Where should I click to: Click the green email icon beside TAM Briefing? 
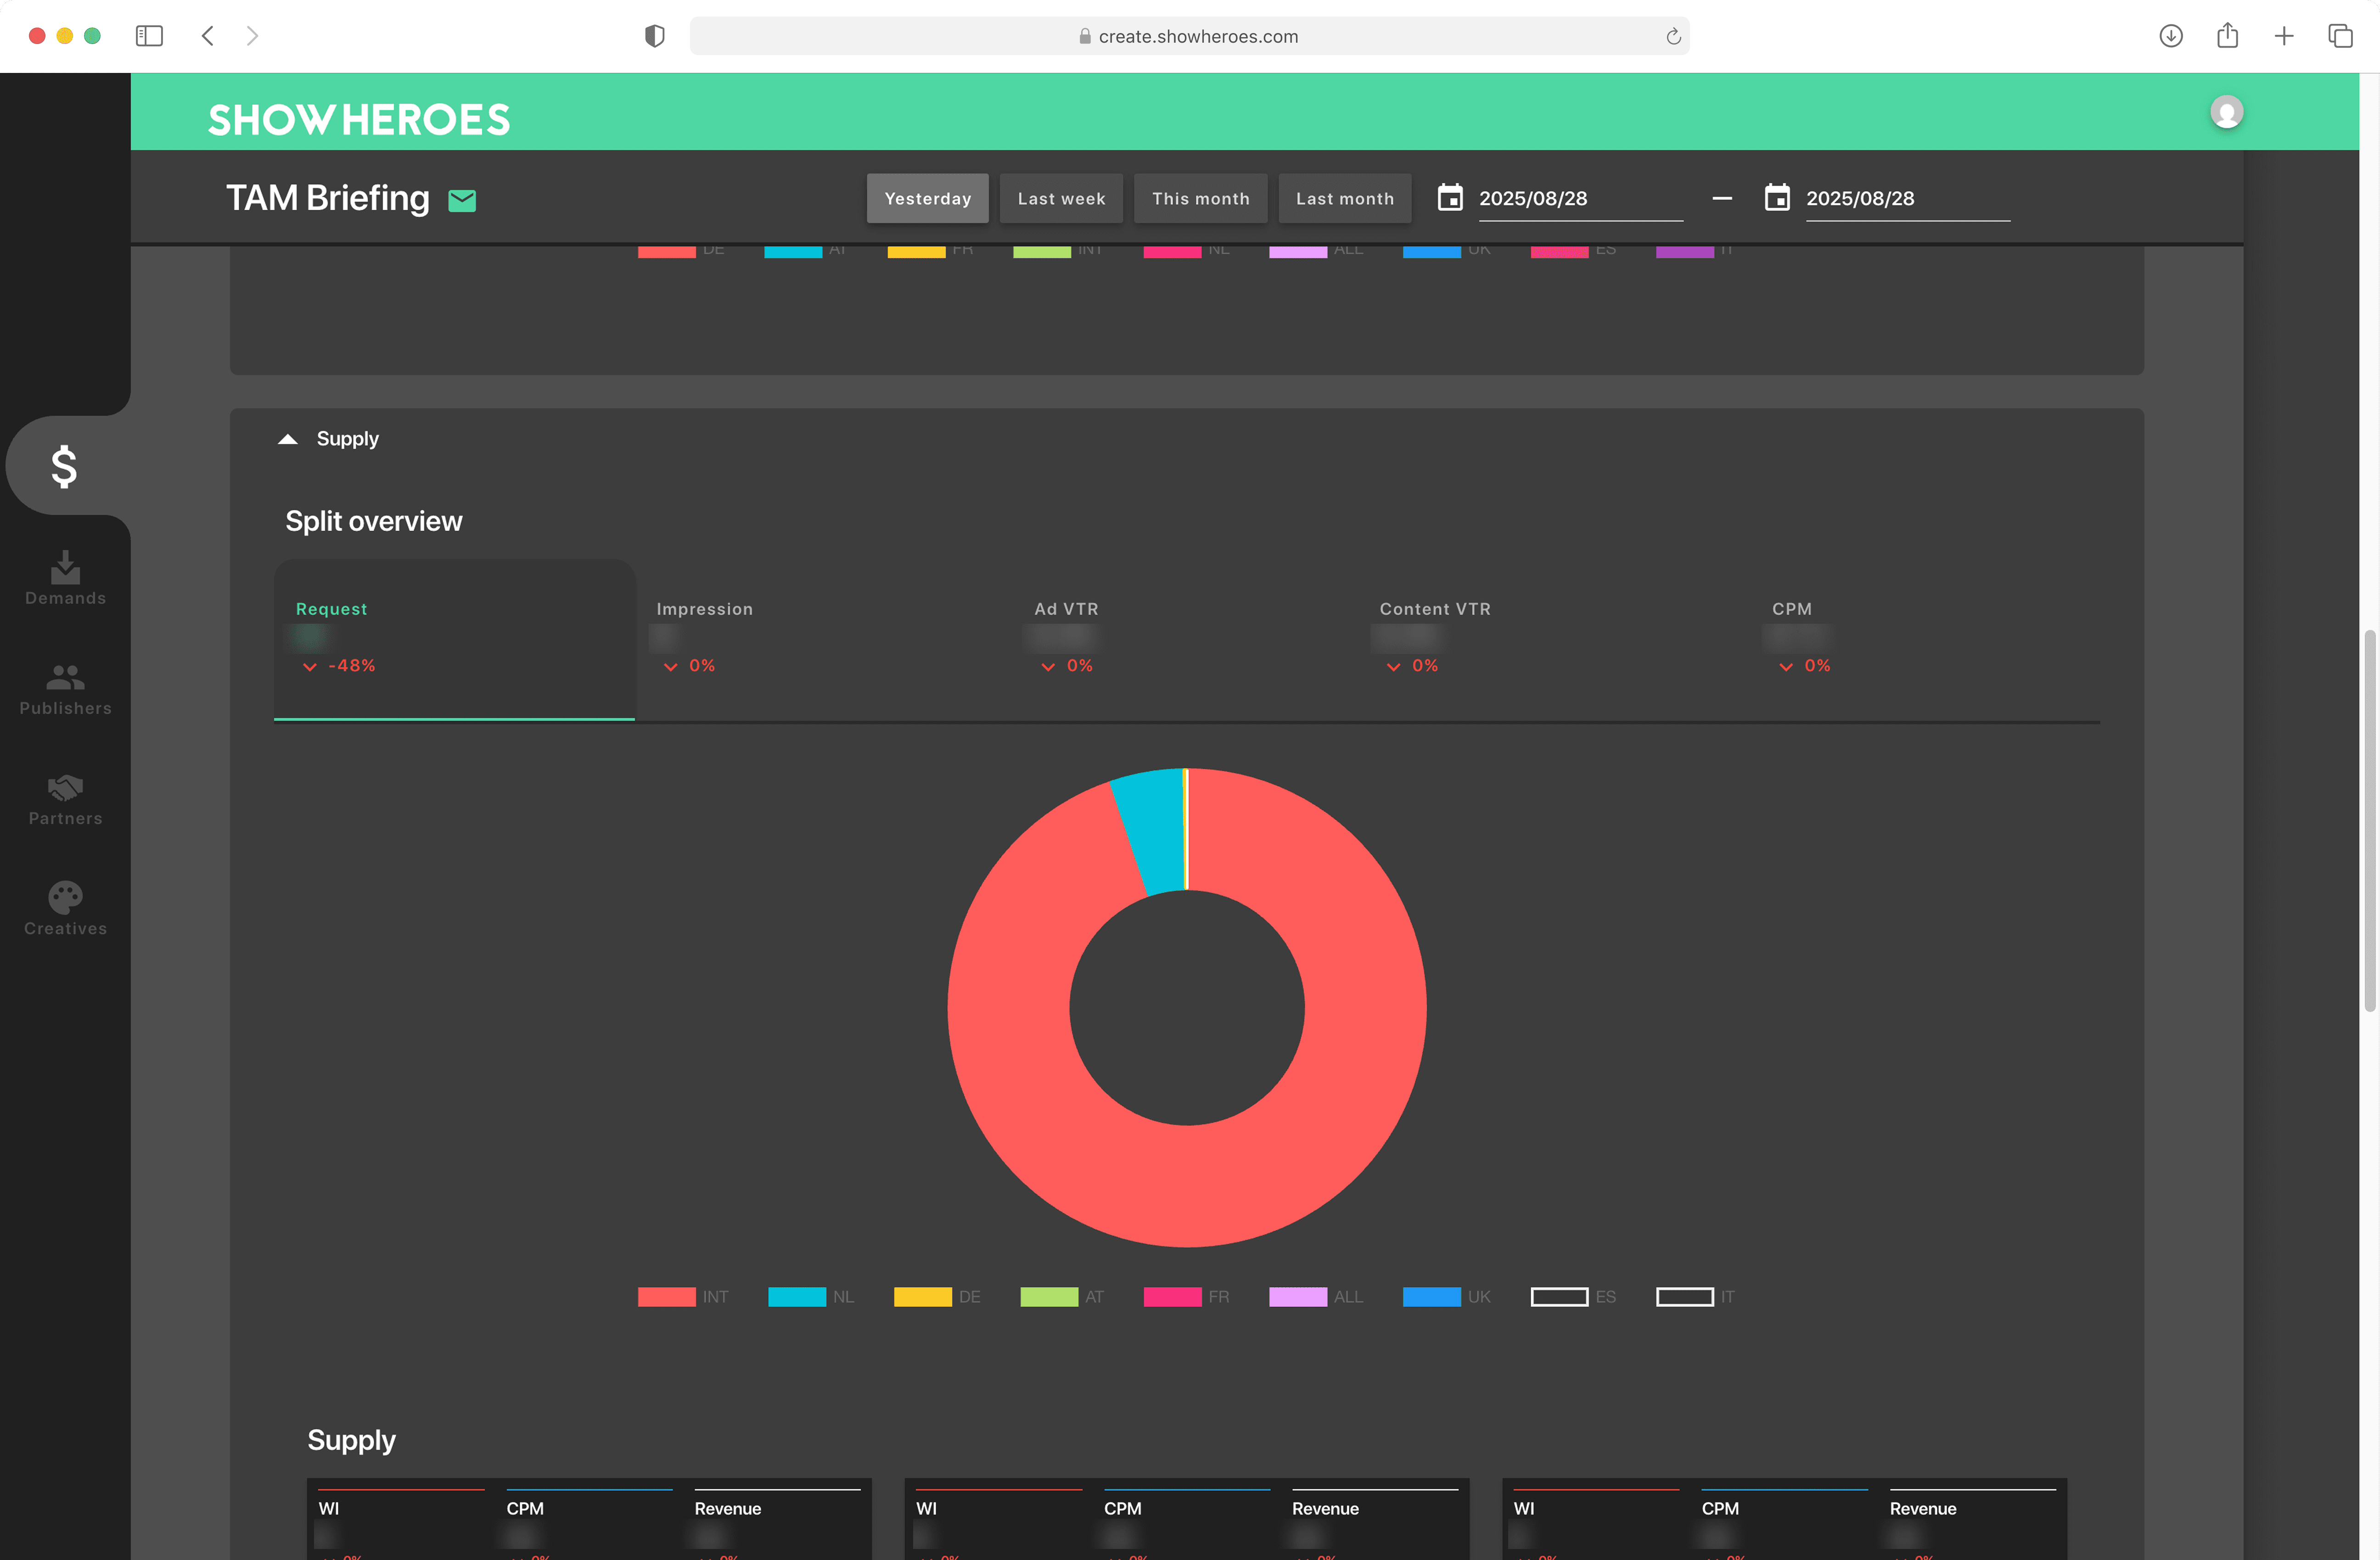click(462, 200)
